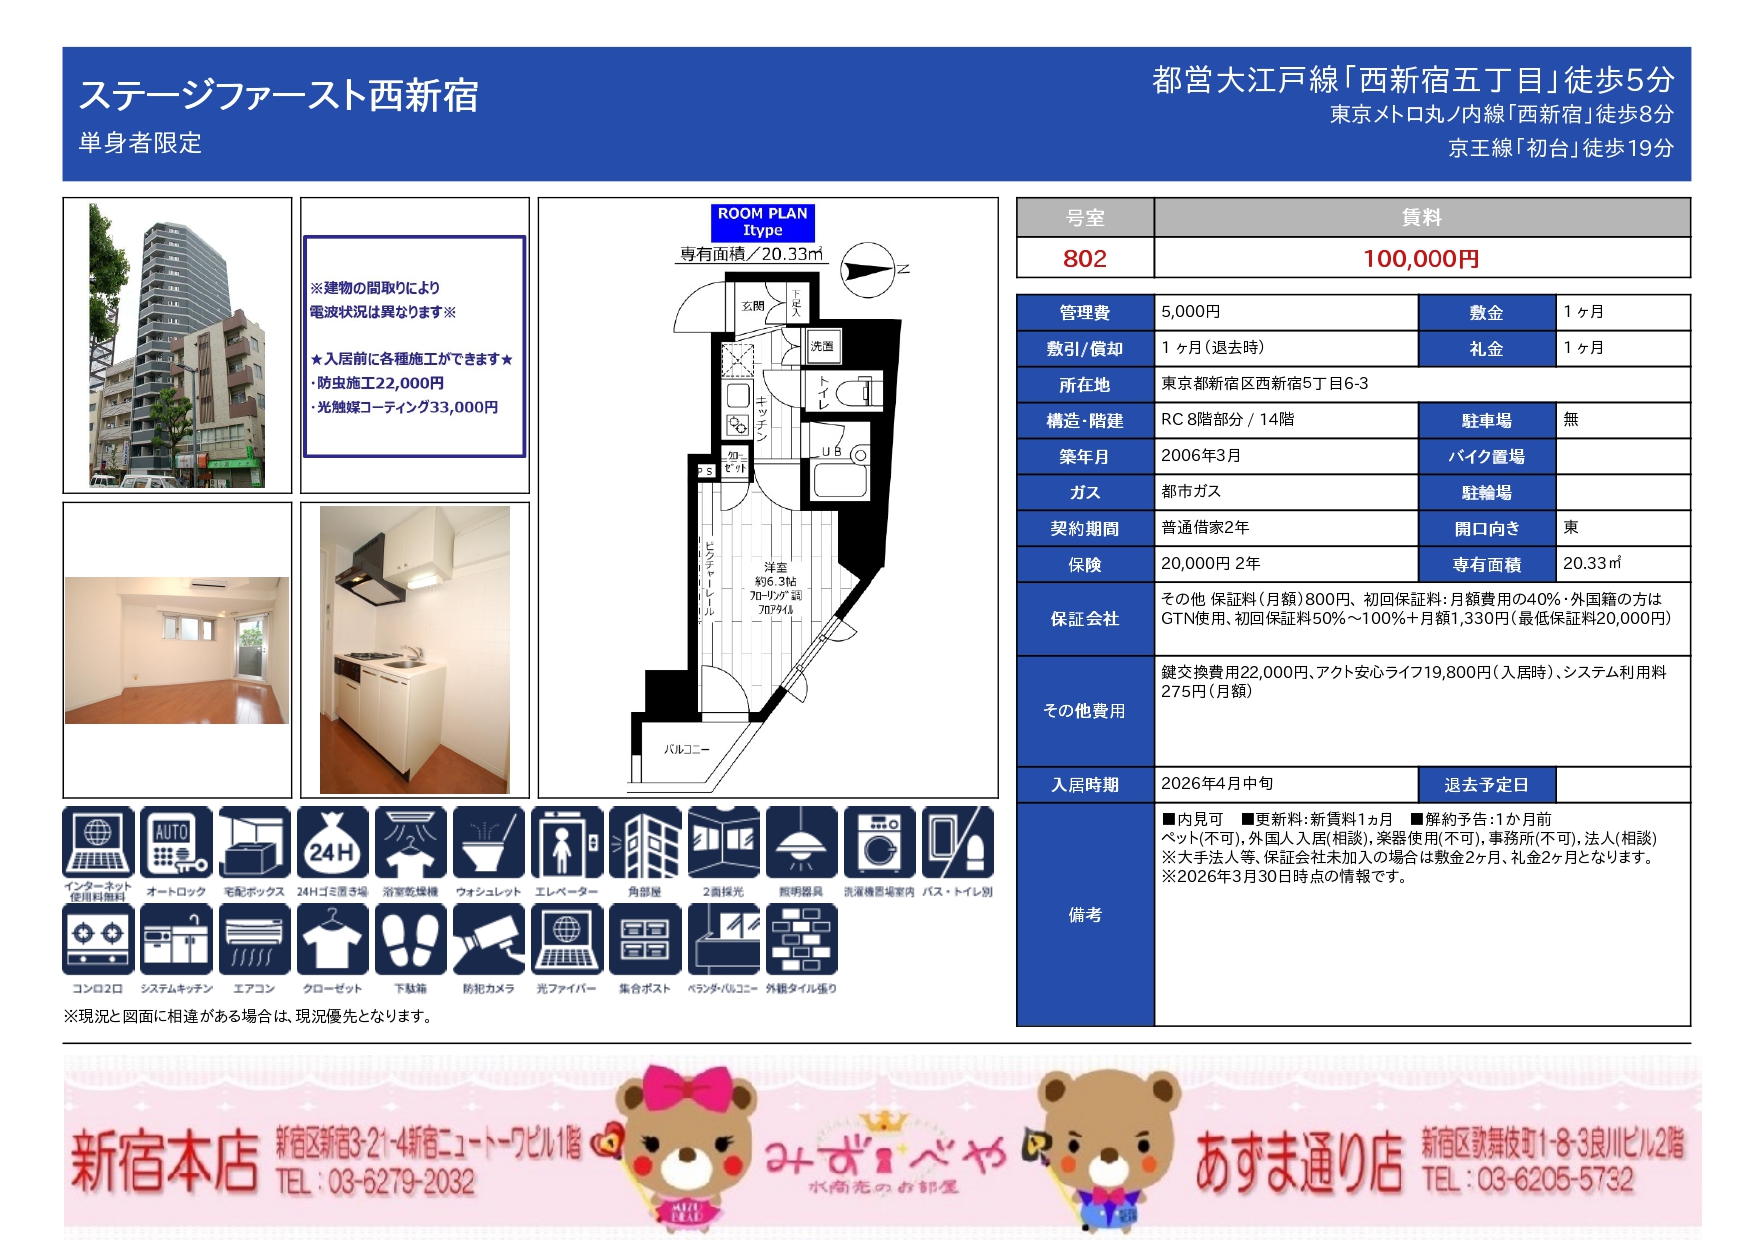Click the room number 802 cell
The width and height of the screenshot is (1755, 1240).
[1084, 259]
